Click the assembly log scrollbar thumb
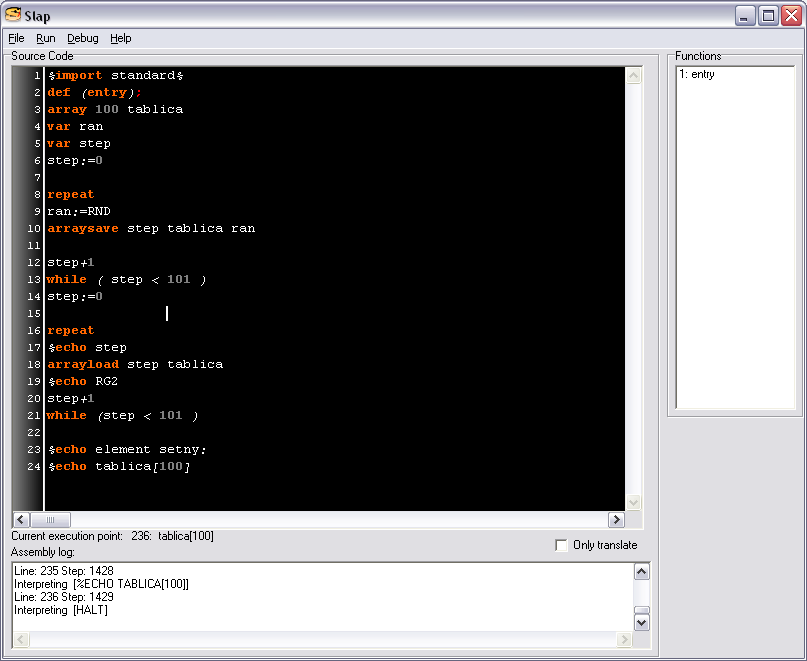 [642, 611]
